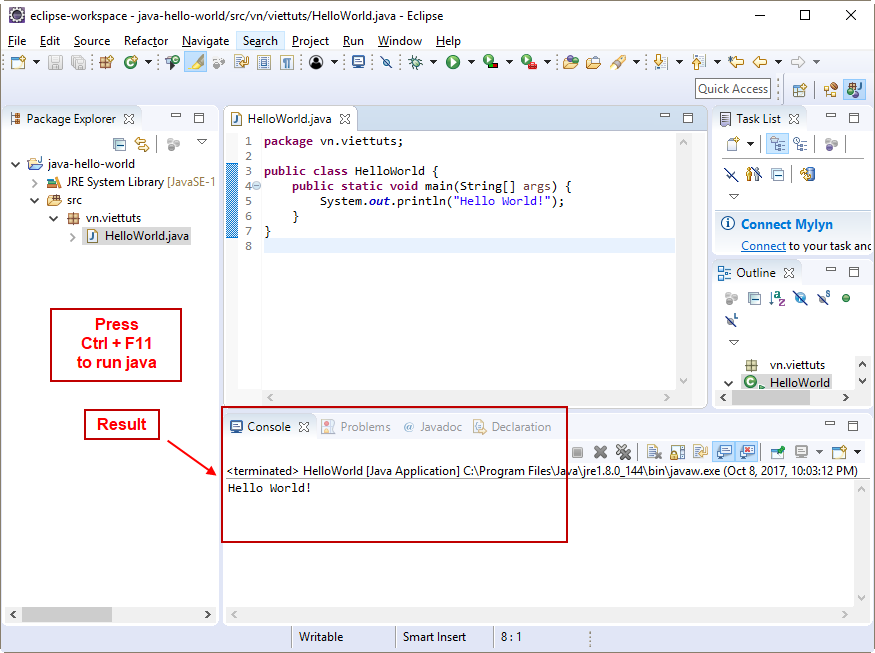Collapse the vn.viettuts package node
The height and width of the screenshot is (653, 875).
(x=54, y=218)
